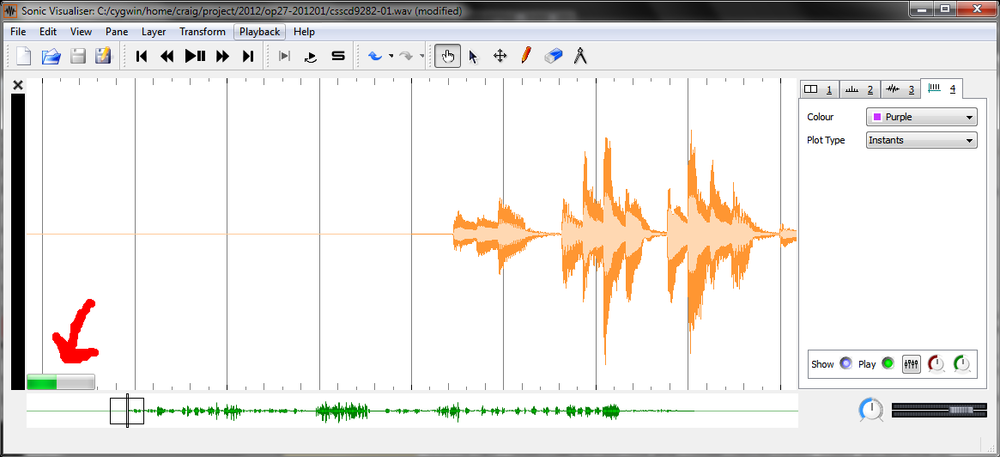The image size is (1000, 457).
Task: Open the Undo history dropdown arrow
Action: click(x=391, y=56)
